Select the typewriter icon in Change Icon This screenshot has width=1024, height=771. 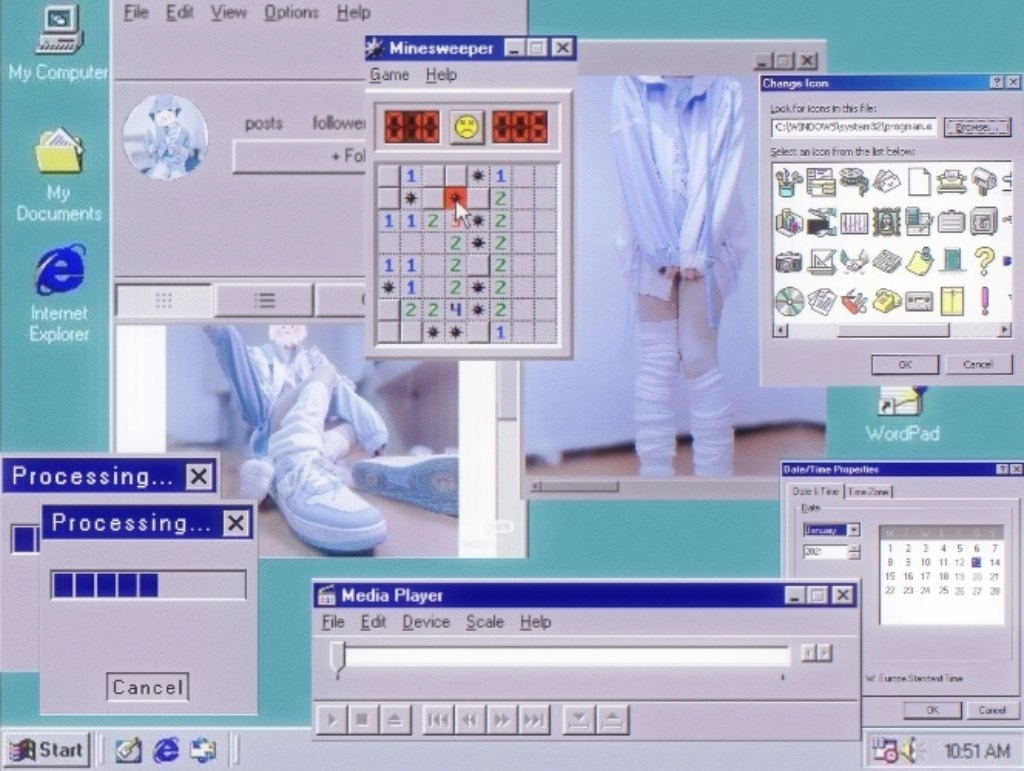[x=952, y=182]
